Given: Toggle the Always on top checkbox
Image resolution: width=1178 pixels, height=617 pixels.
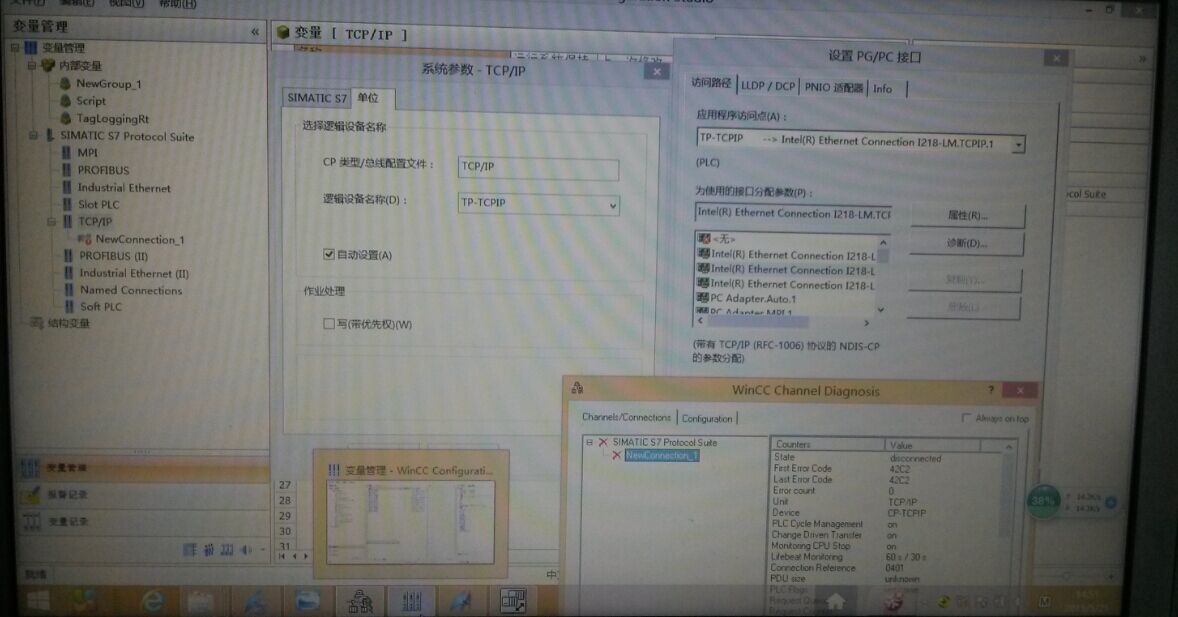Looking at the screenshot, I should tap(966, 418).
